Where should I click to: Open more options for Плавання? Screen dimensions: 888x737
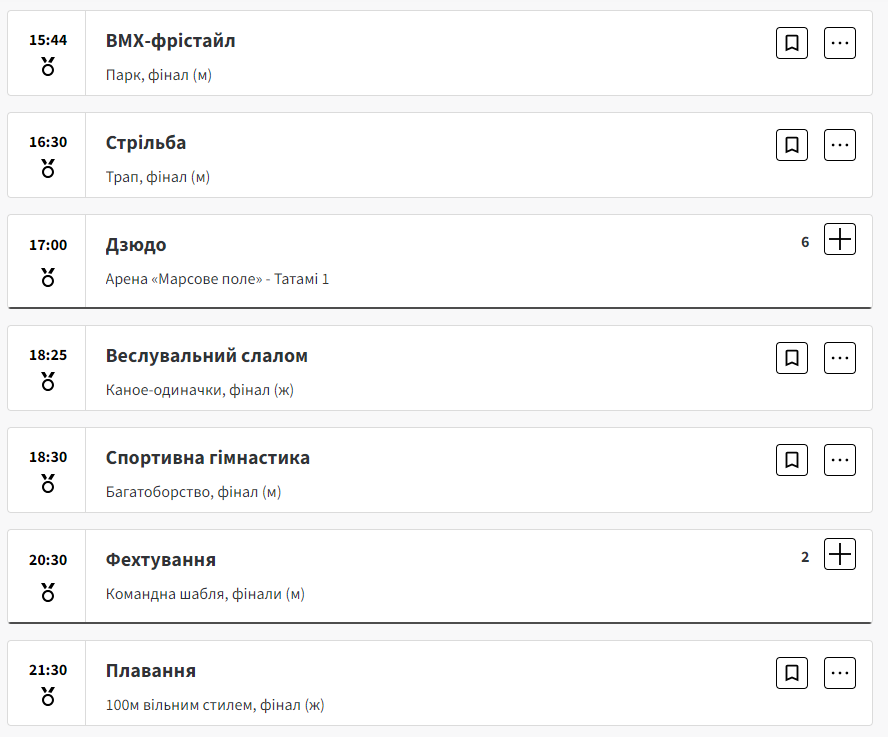click(840, 673)
